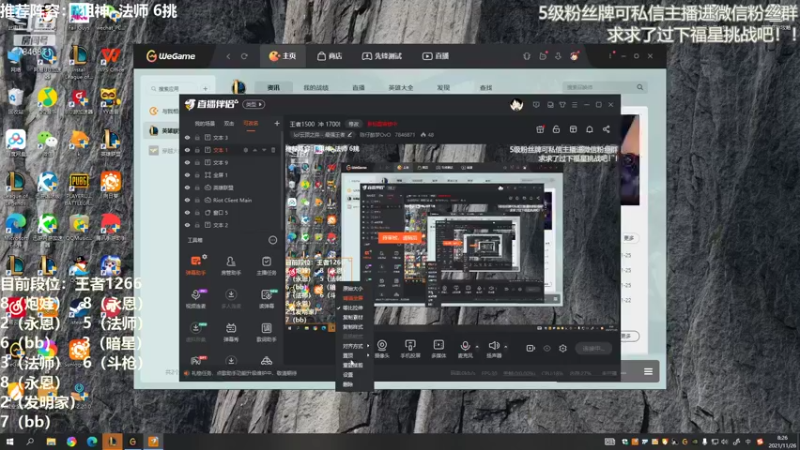Screen dimensions: 800x450
Task: Open Windows Start menu
Action: 10,441
